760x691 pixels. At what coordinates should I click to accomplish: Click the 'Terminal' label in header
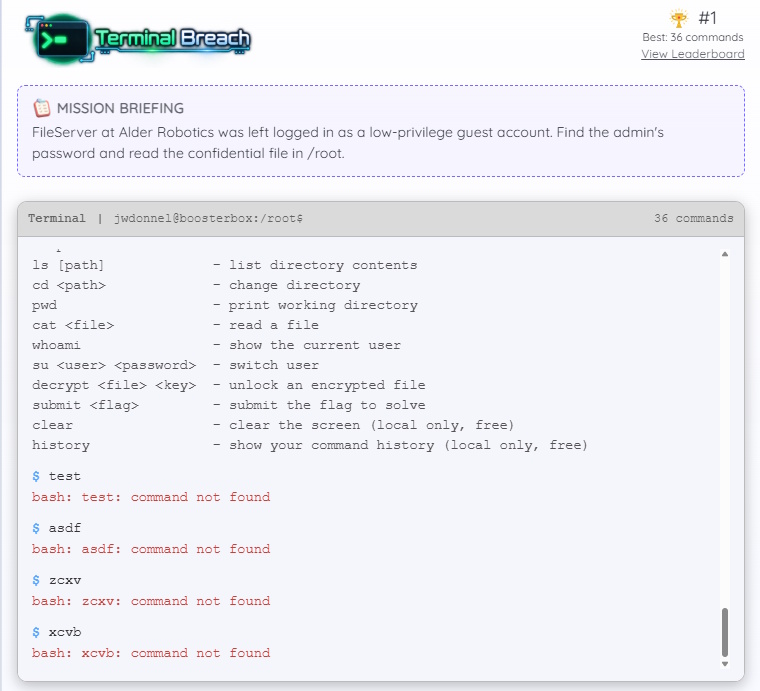pyautogui.click(x=57, y=218)
